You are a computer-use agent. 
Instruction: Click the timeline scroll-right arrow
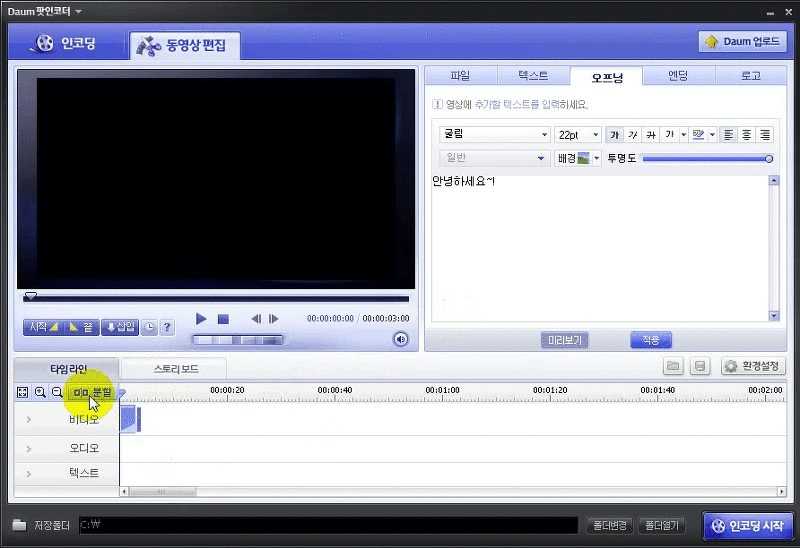point(782,492)
